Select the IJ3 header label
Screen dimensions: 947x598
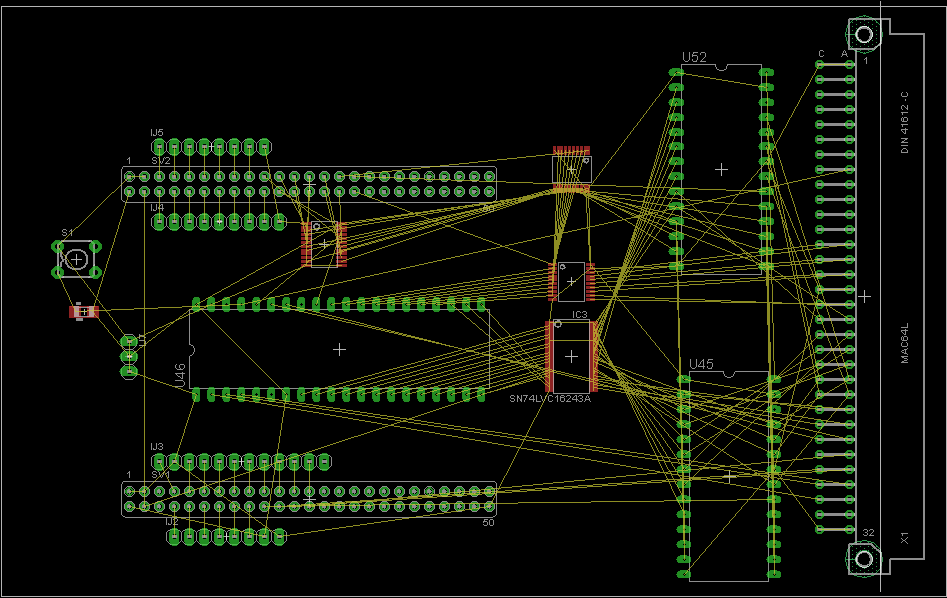pos(157,446)
